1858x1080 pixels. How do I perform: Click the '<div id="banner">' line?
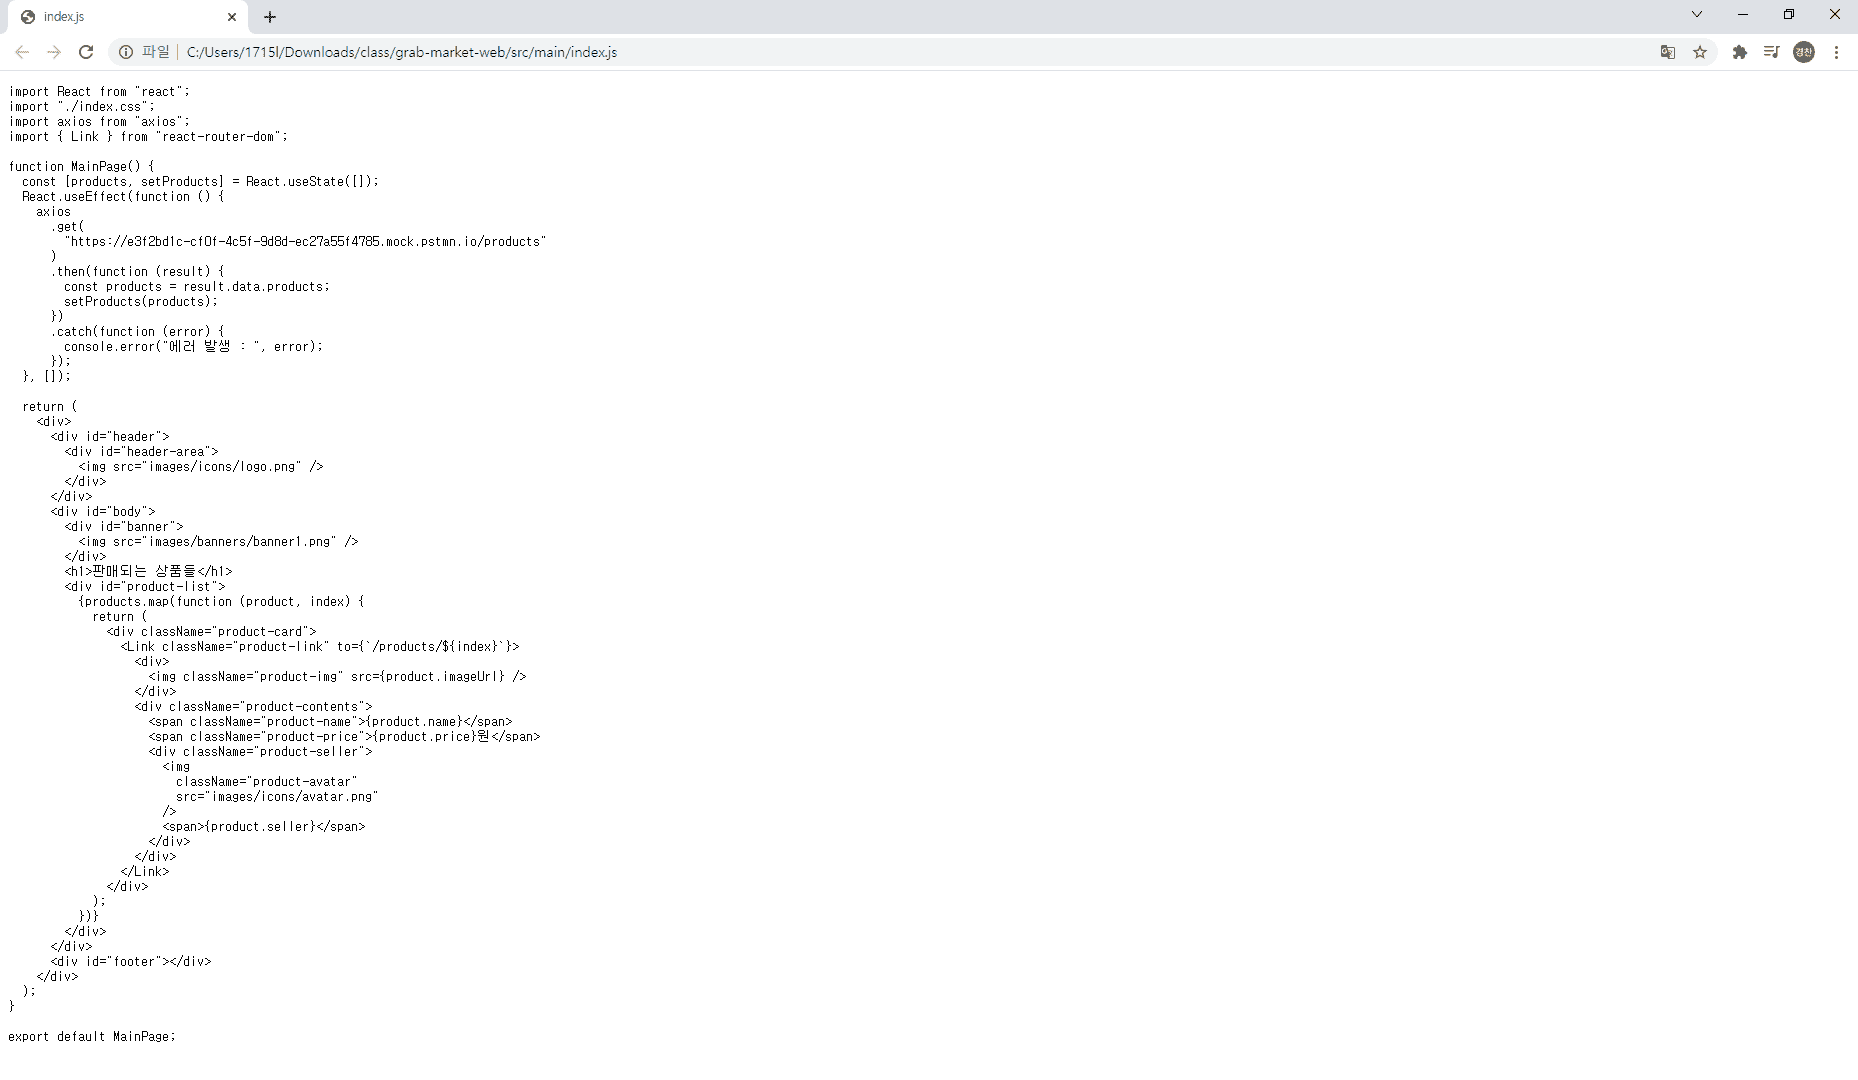124,526
